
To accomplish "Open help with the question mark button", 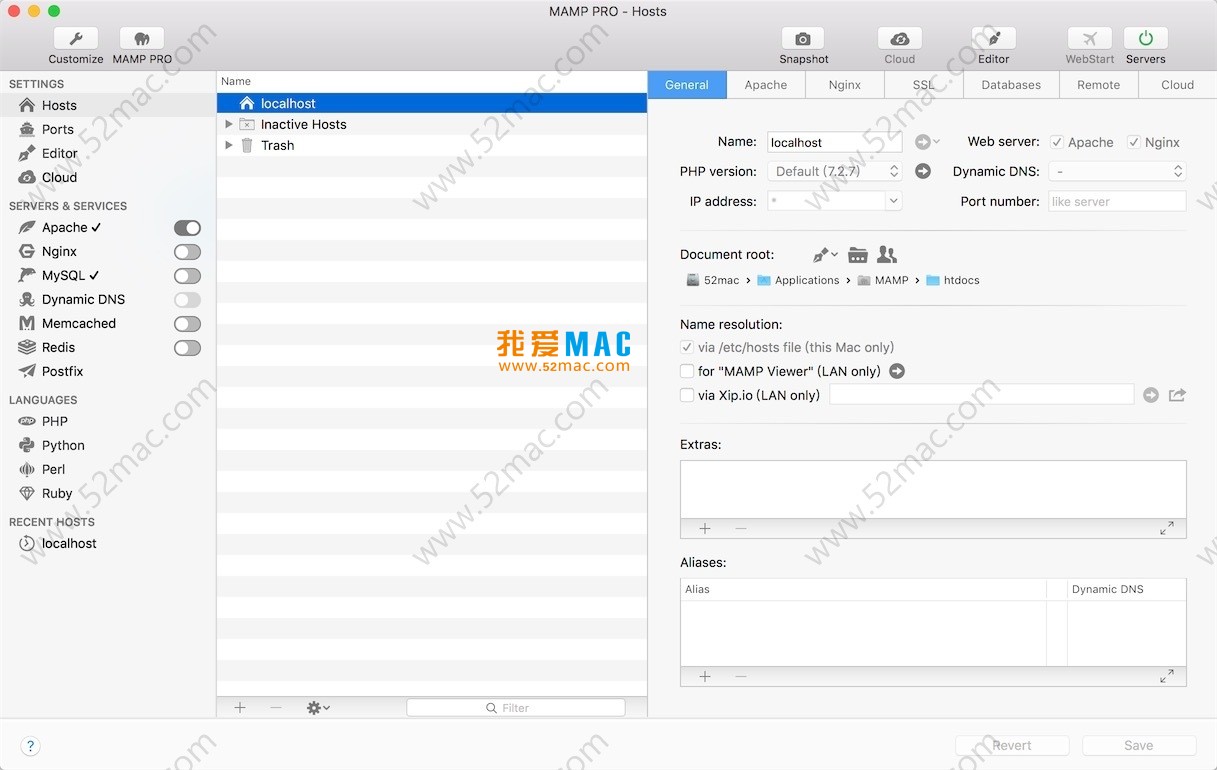I will 30,746.
